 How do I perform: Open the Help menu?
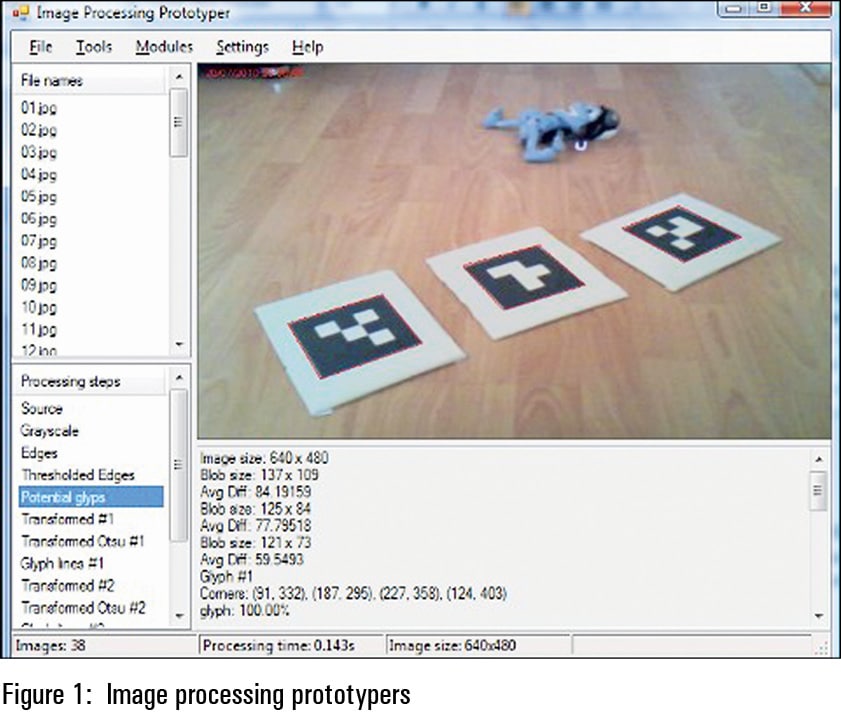click(x=308, y=47)
